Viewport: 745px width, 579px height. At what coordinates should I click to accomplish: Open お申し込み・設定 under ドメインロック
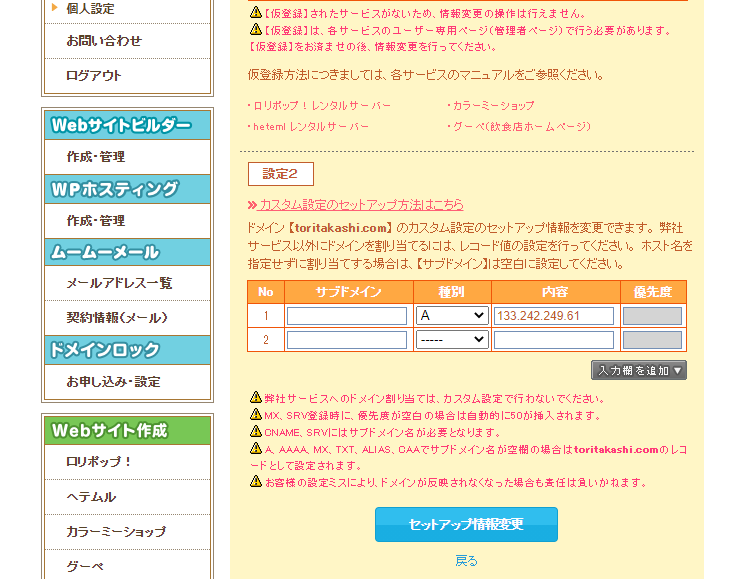pyautogui.click(x=114, y=382)
